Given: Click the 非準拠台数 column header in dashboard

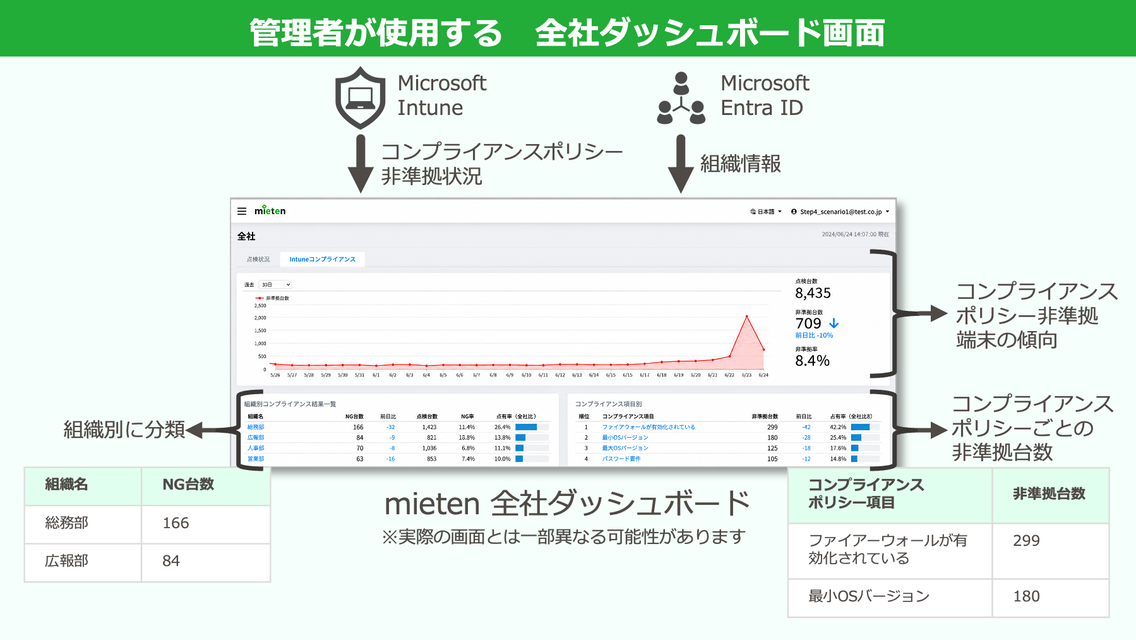Looking at the screenshot, I should click(x=764, y=417).
